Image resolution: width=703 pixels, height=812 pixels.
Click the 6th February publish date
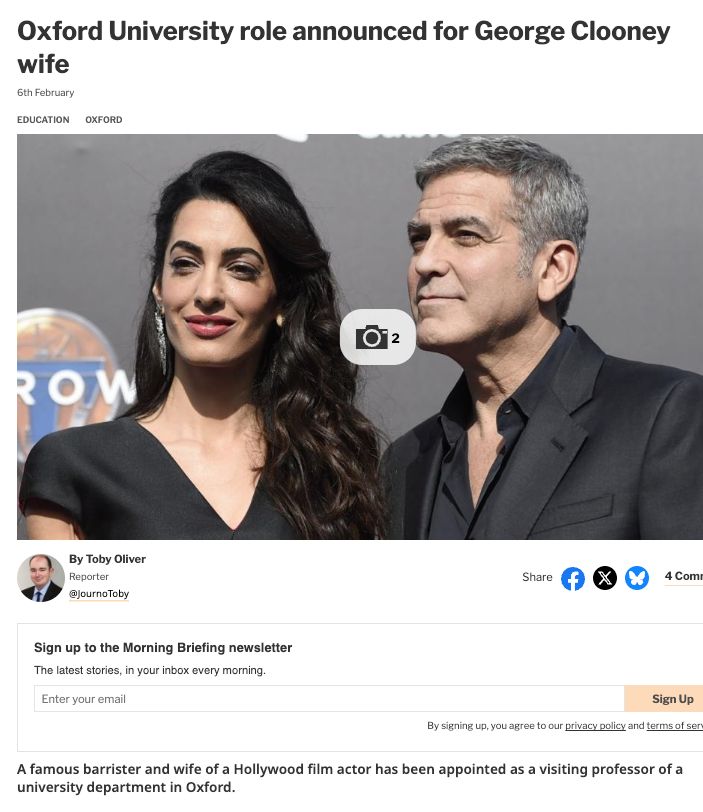click(x=46, y=93)
